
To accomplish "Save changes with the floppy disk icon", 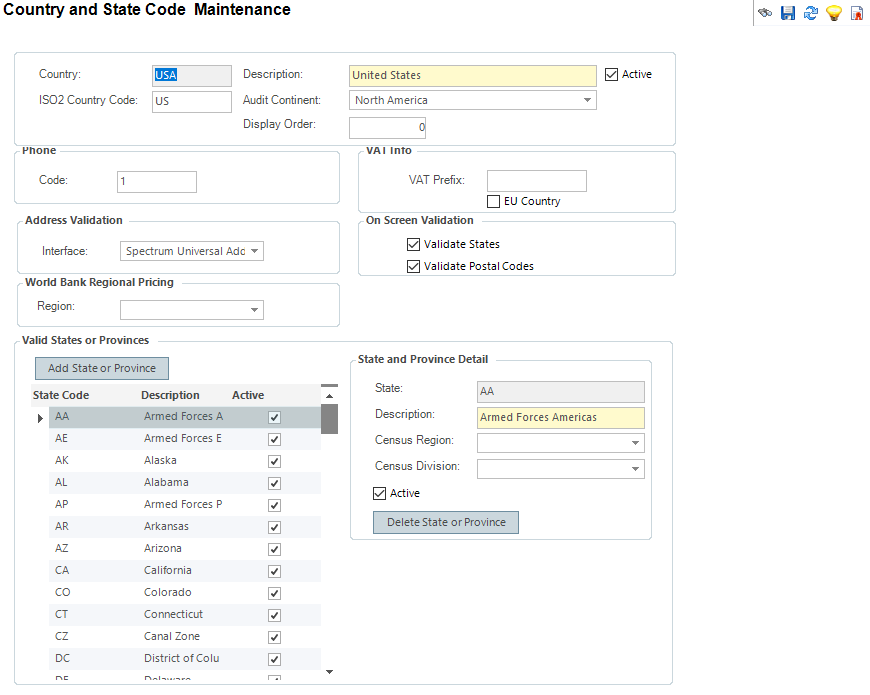I will point(788,13).
